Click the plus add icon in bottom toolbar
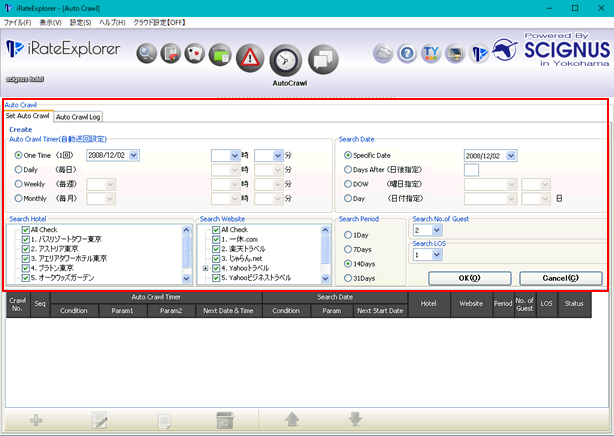This screenshot has width=614, height=436. (37, 419)
